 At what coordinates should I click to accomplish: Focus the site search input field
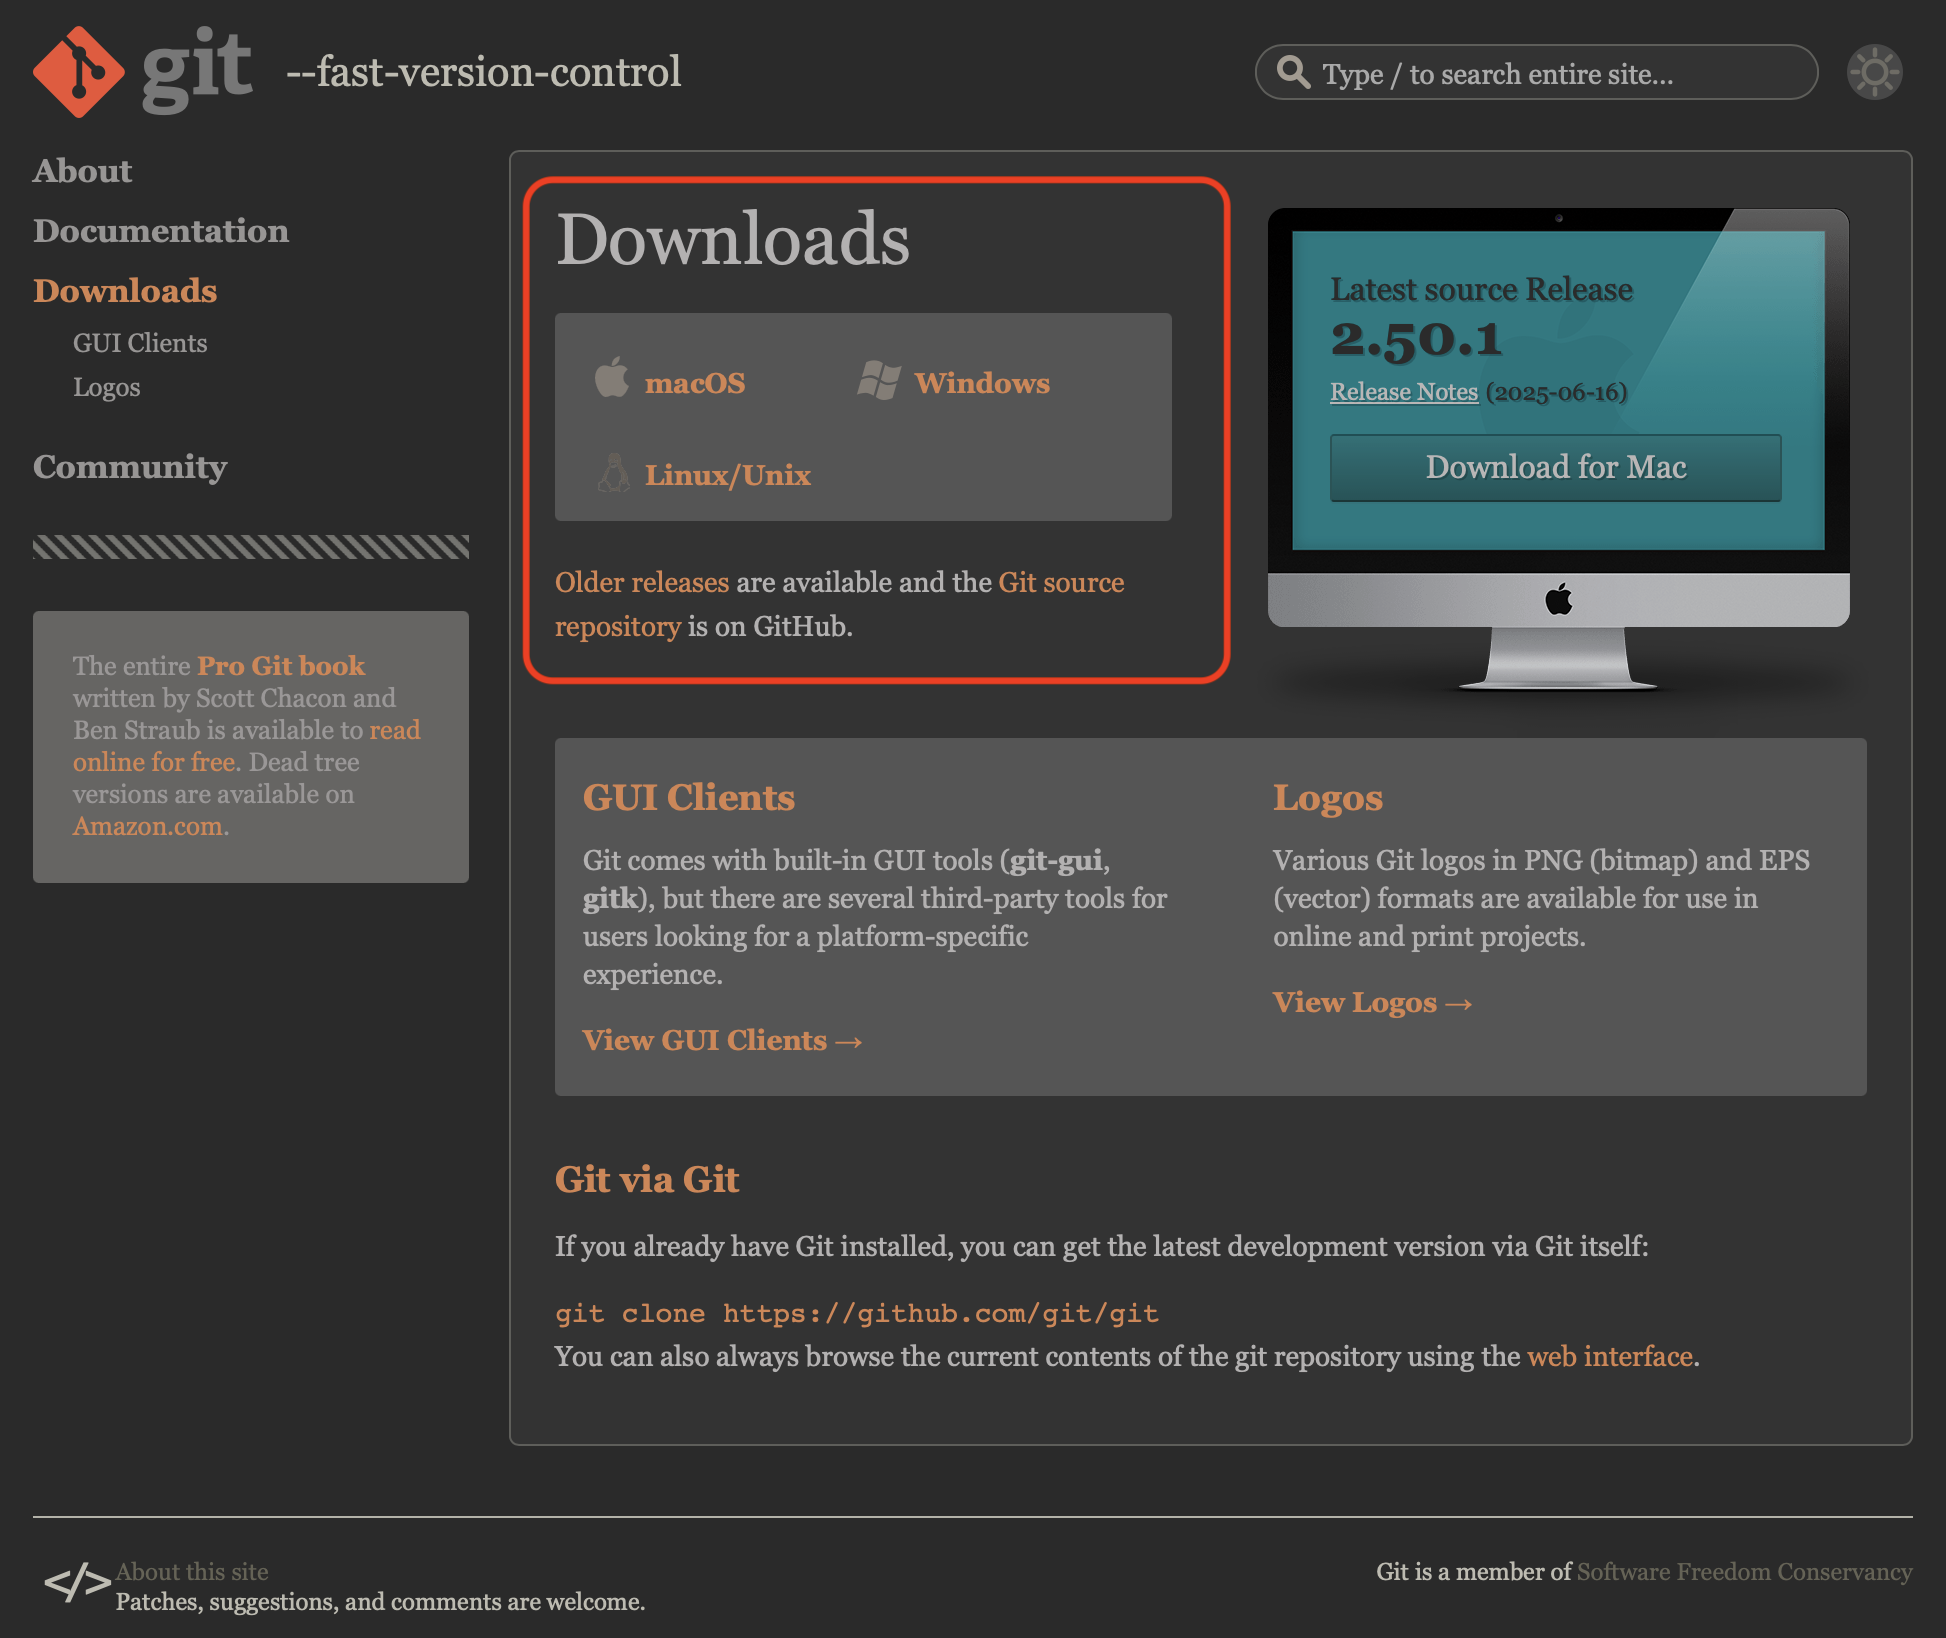point(1536,72)
